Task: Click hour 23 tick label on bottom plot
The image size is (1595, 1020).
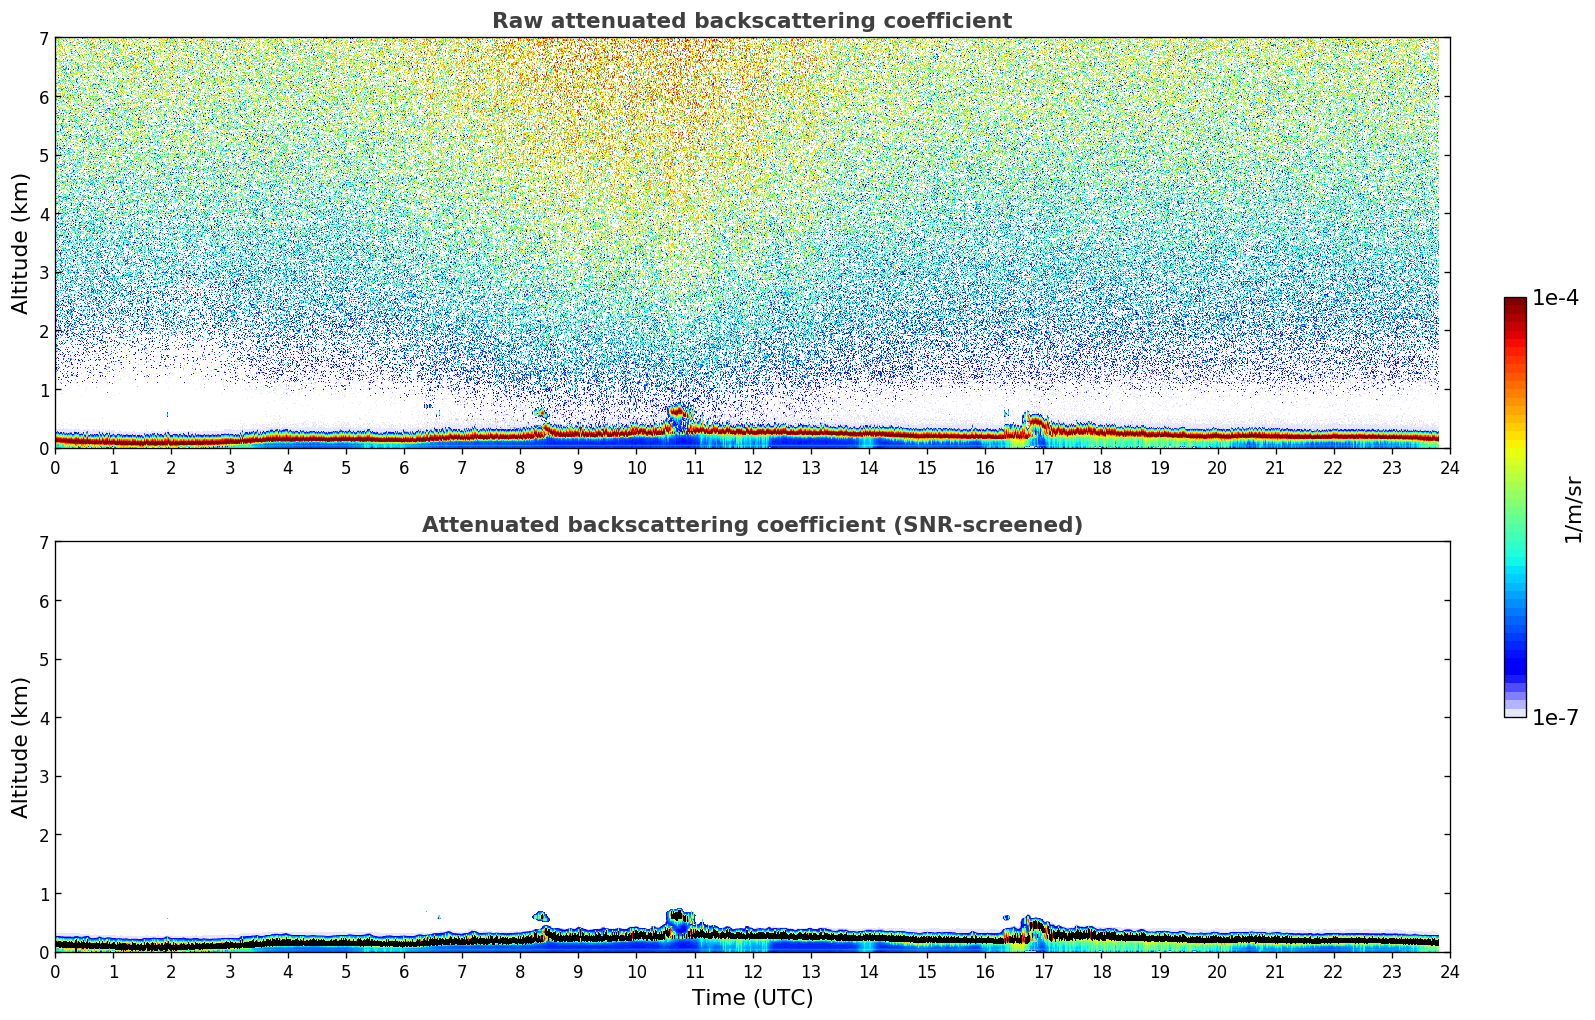Action: (x=1391, y=971)
